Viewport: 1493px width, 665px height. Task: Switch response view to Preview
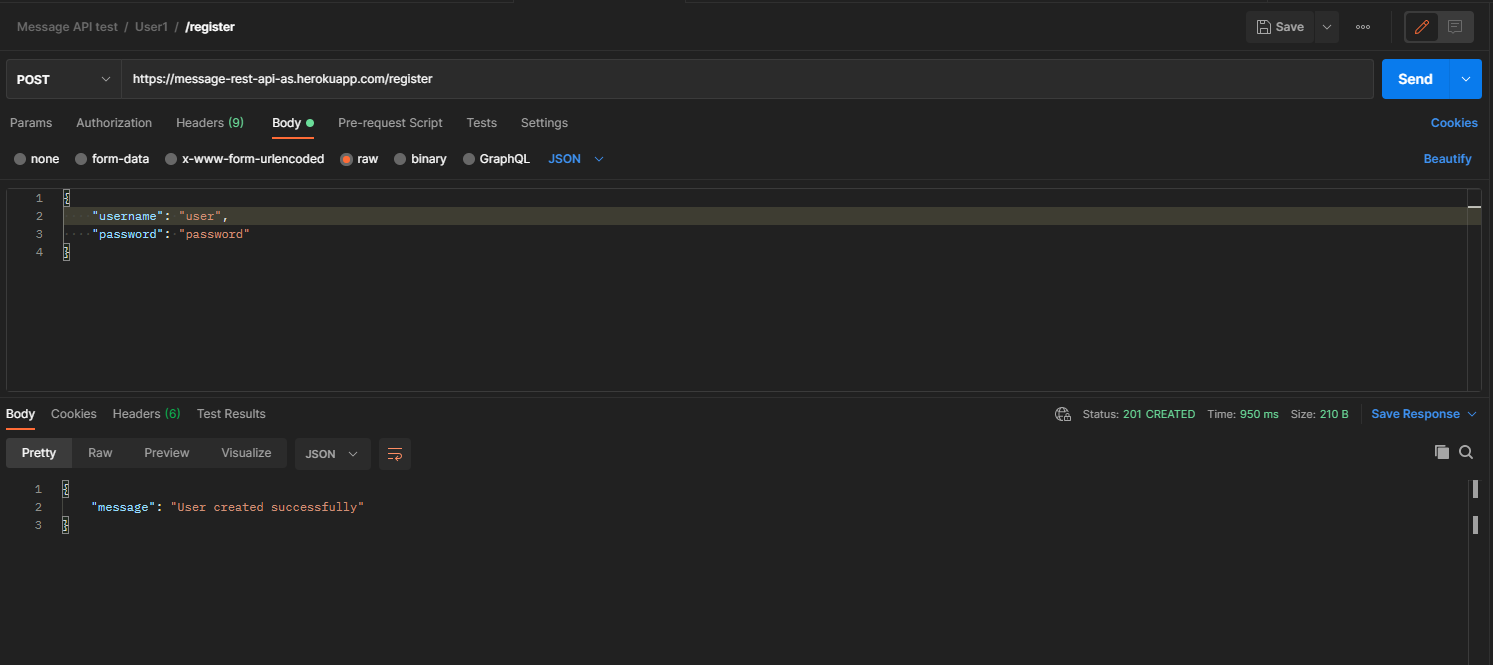pyautogui.click(x=167, y=453)
